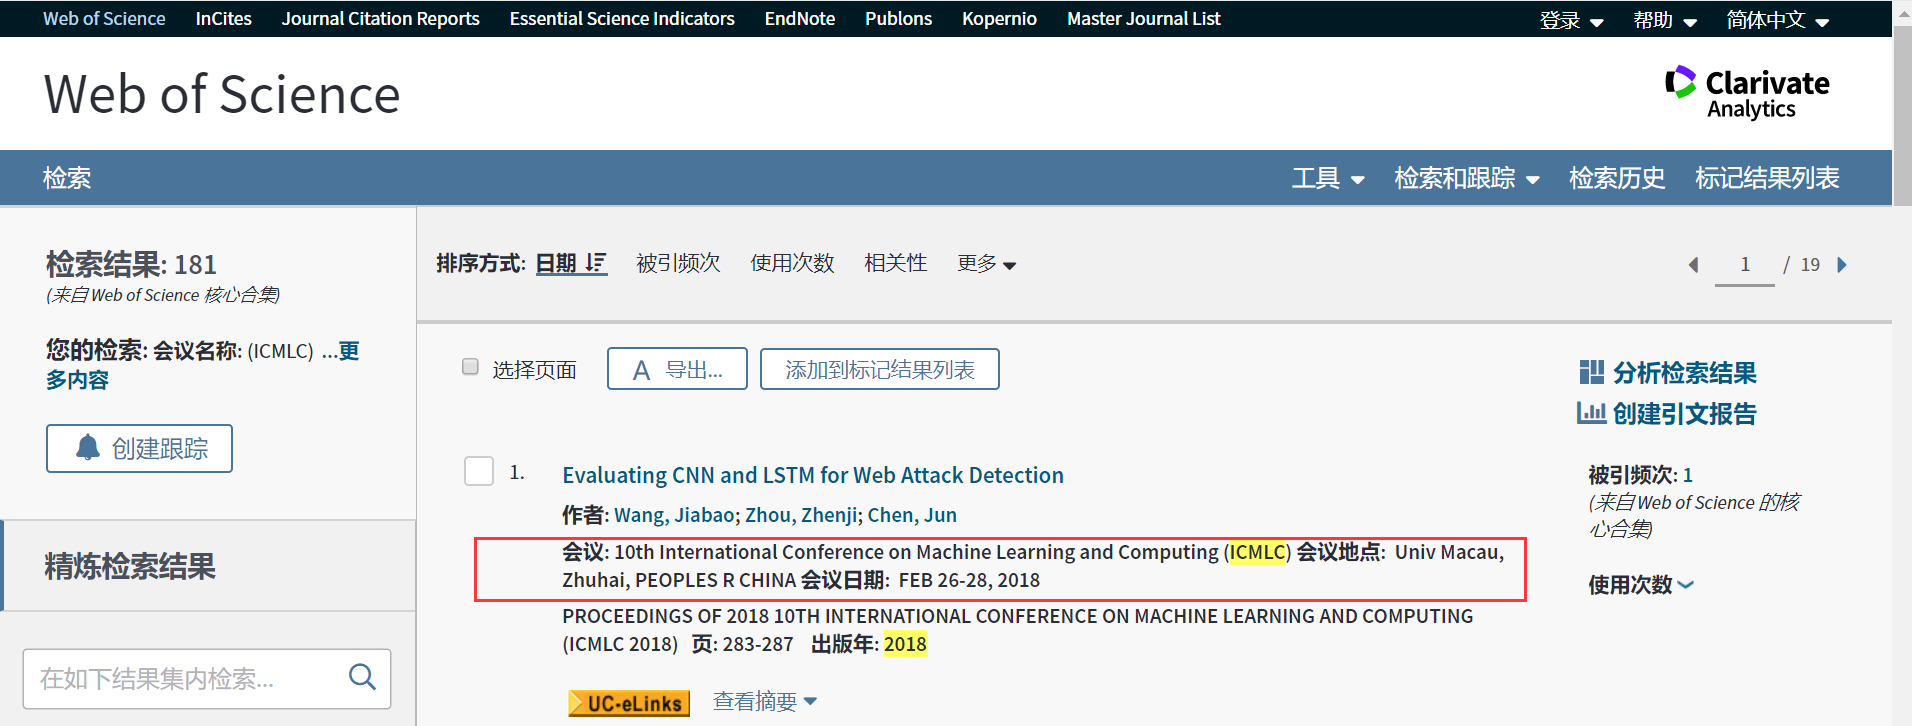Screen dimensions: 1912x726
Task: Open the 更多 sort options dropdown
Action: [x=986, y=263]
